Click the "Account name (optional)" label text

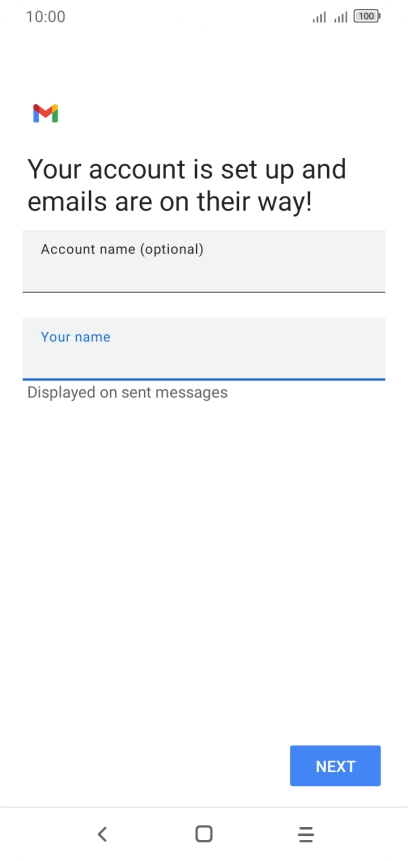pyautogui.click(x=122, y=250)
